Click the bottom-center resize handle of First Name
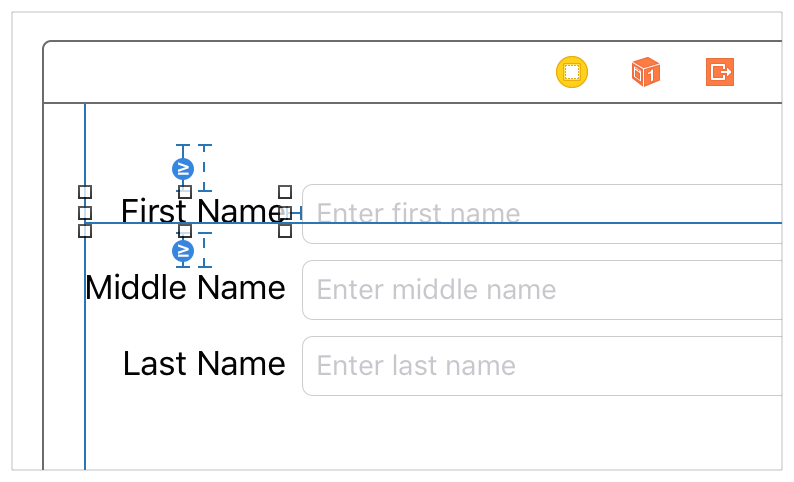 185,231
